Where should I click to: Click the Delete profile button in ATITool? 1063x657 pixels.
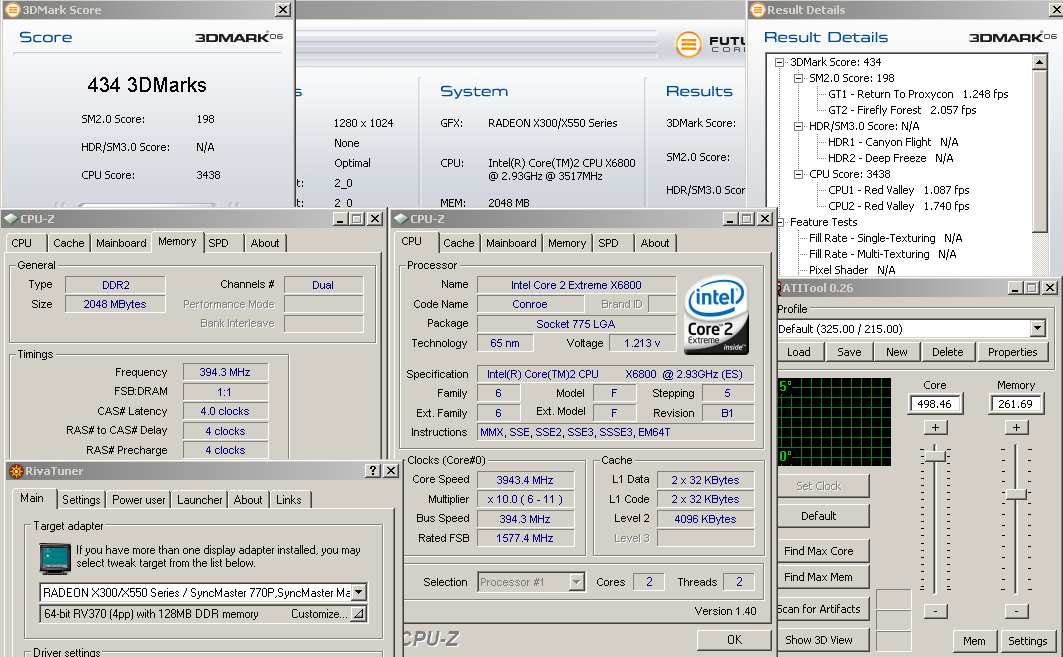[x=947, y=352]
